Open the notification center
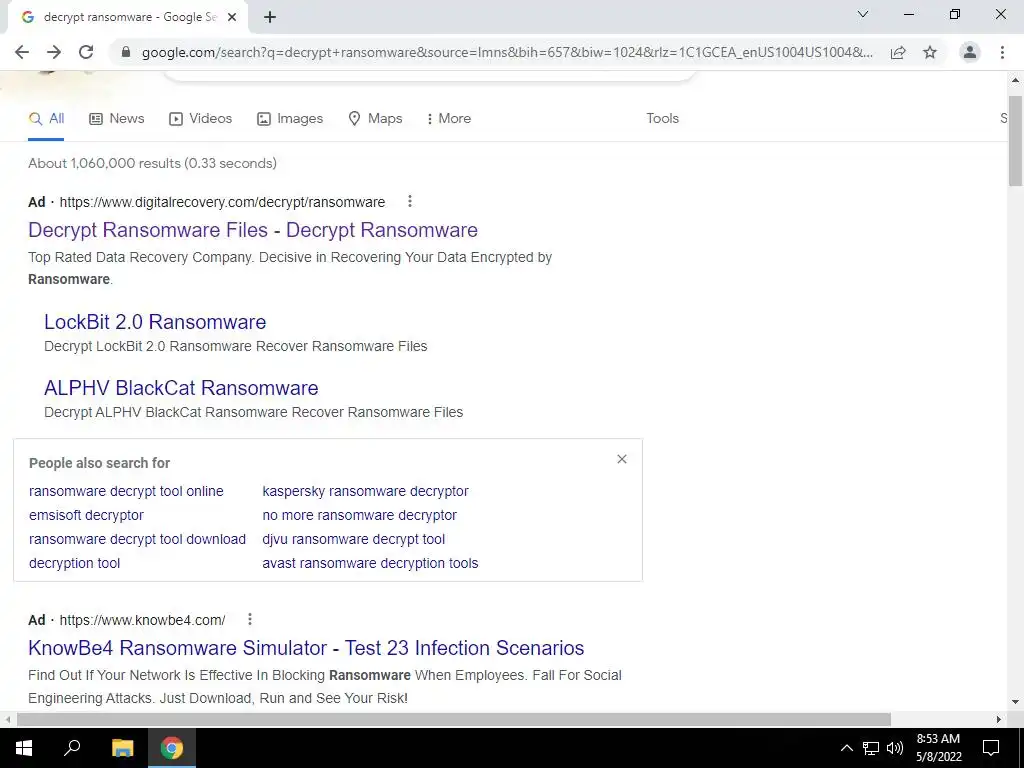 pyautogui.click(x=991, y=748)
